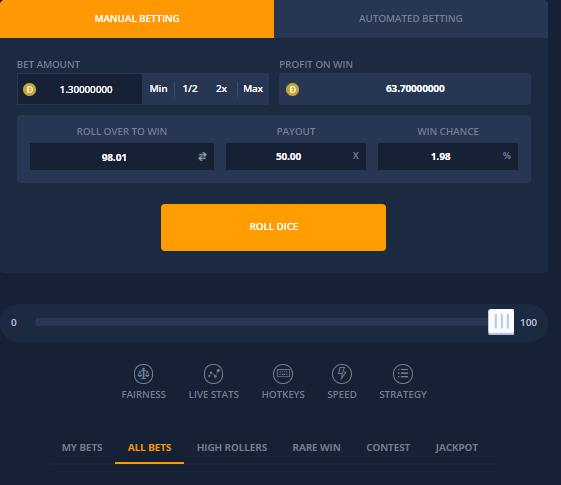Click the Fairness label
Viewport: 561px width, 485px height.
tap(143, 395)
